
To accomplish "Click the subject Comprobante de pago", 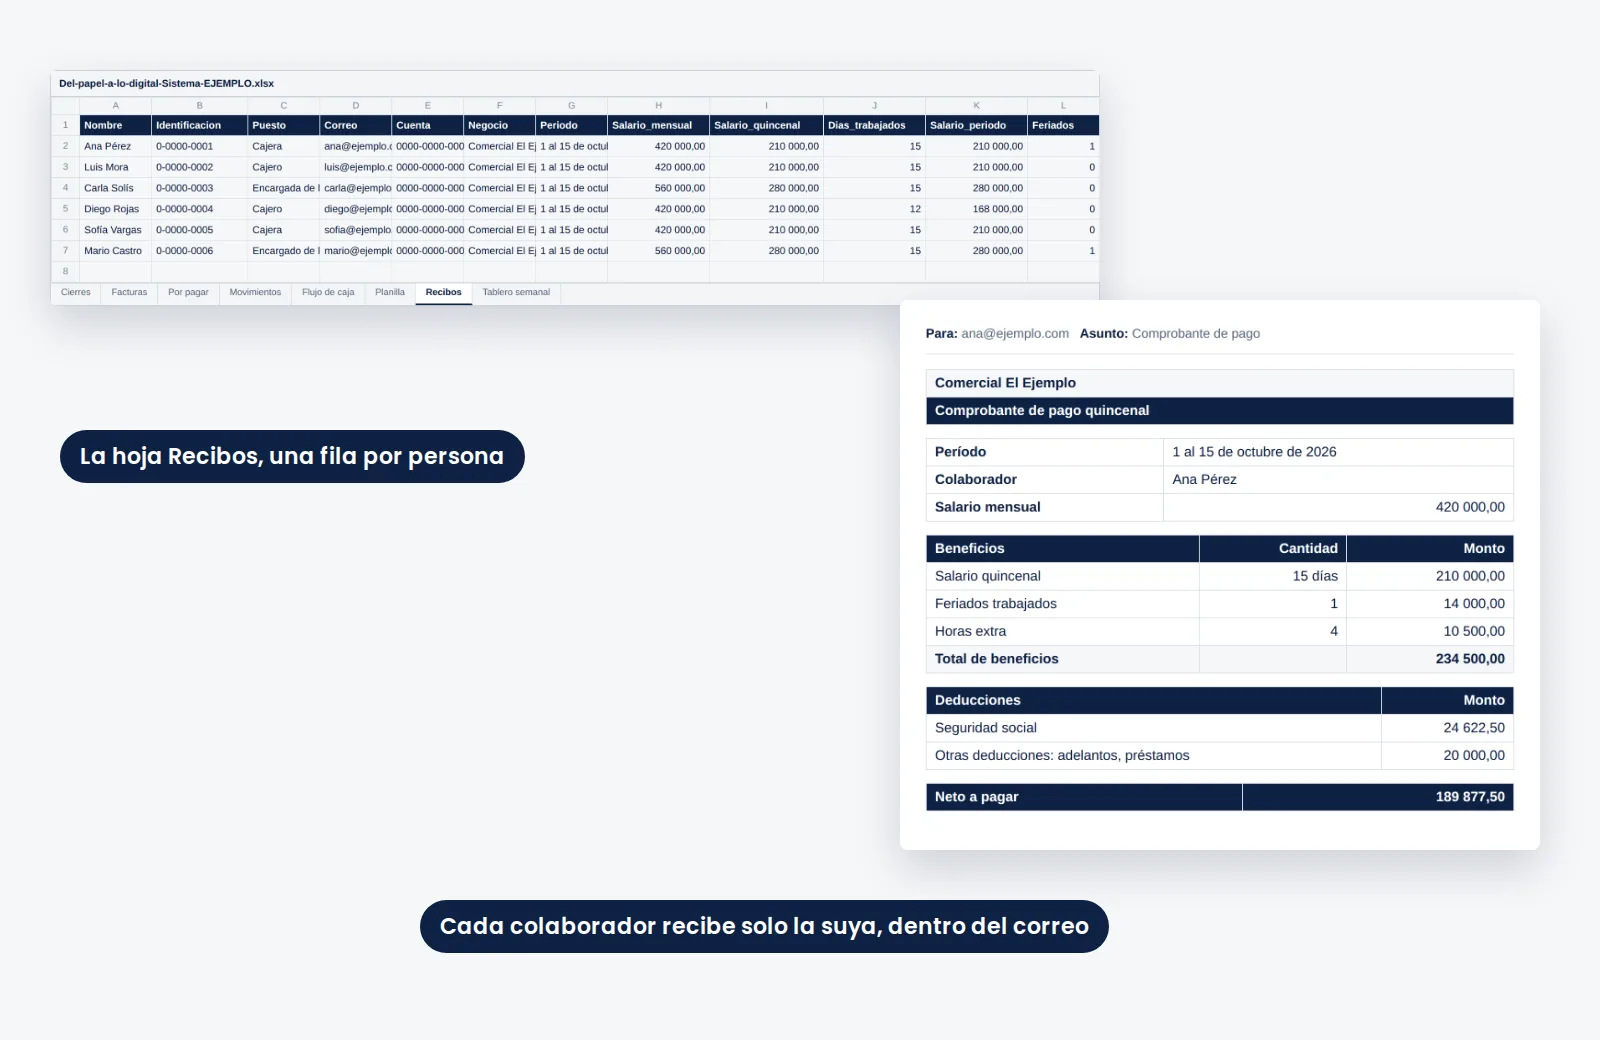I will [x=1195, y=334].
